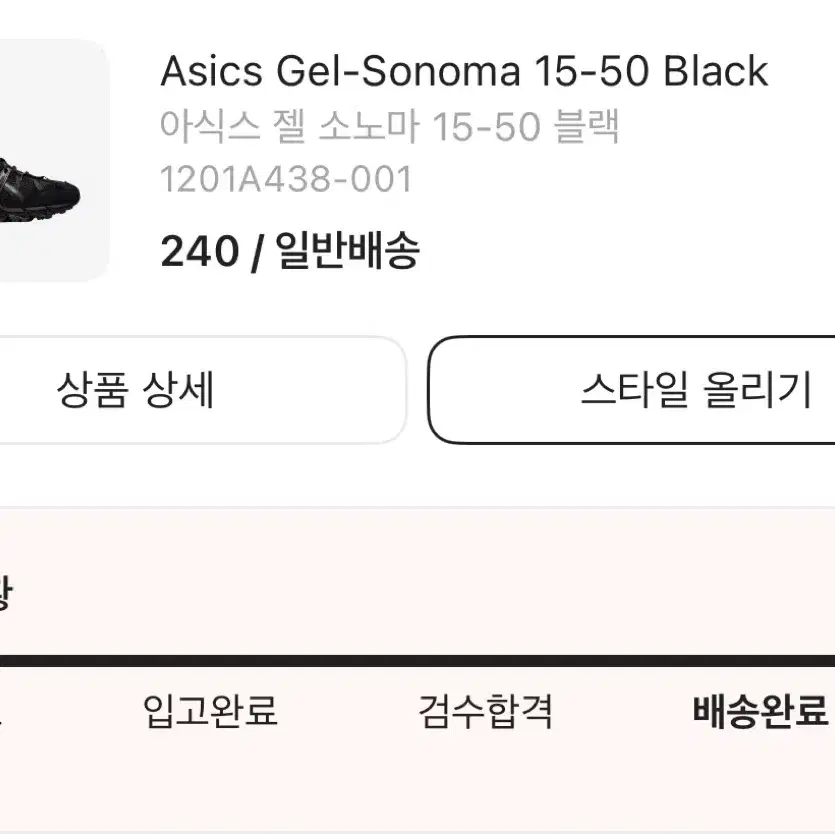835x835 pixels.
Task: Select the 일반배송 delivery type text
Action: coord(348,250)
